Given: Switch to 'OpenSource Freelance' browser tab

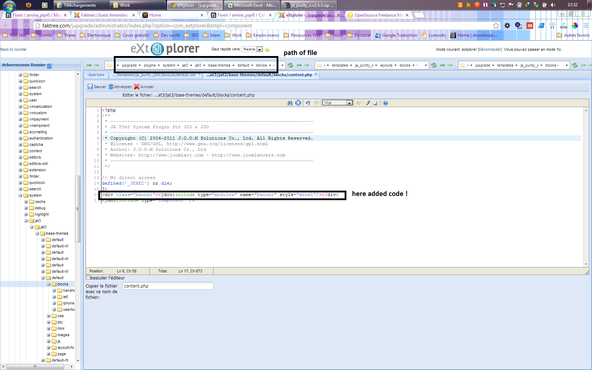Looking at the screenshot, I should pyautogui.click(x=378, y=15).
